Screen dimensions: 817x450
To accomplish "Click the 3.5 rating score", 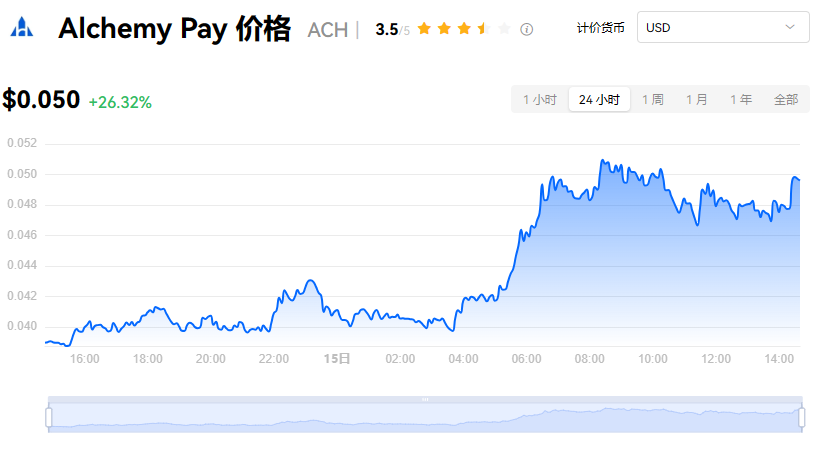I will click(387, 30).
